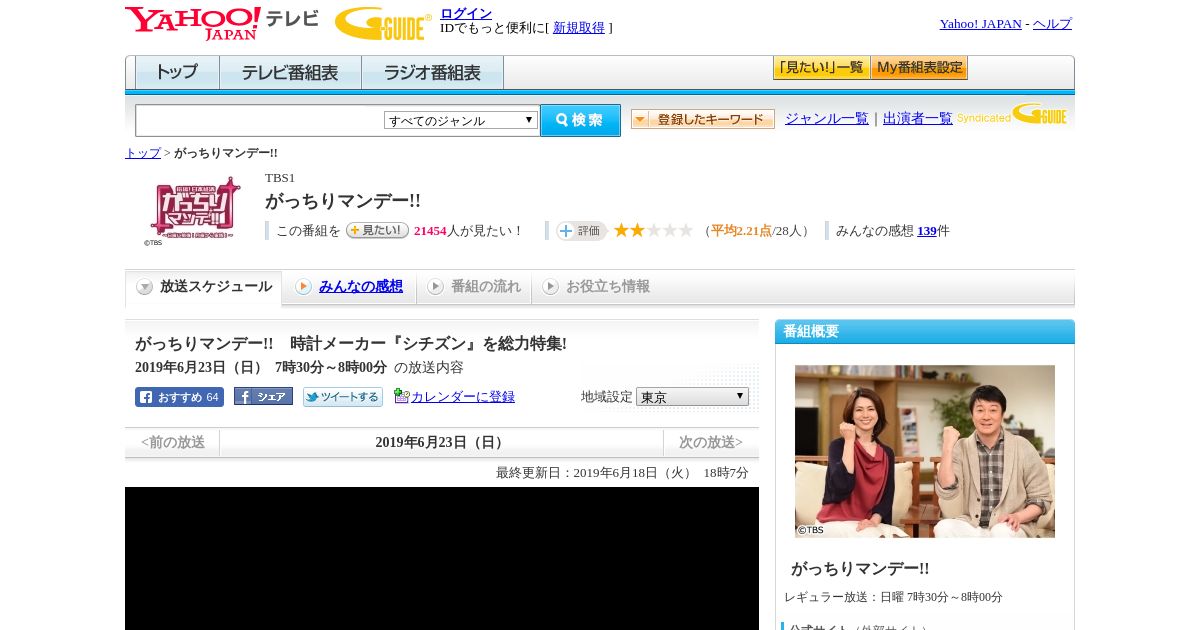The image size is (1200, 630).
Task: Click the Facebook おすすめ 64 button
Action: [x=179, y=397]
